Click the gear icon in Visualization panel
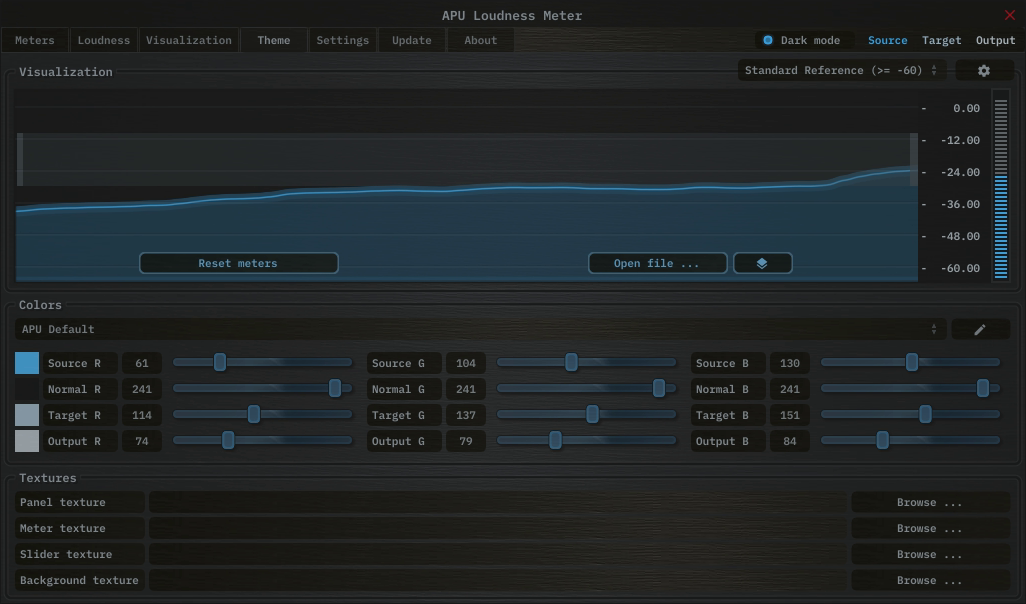1026x604 pixels. [983, 71]
